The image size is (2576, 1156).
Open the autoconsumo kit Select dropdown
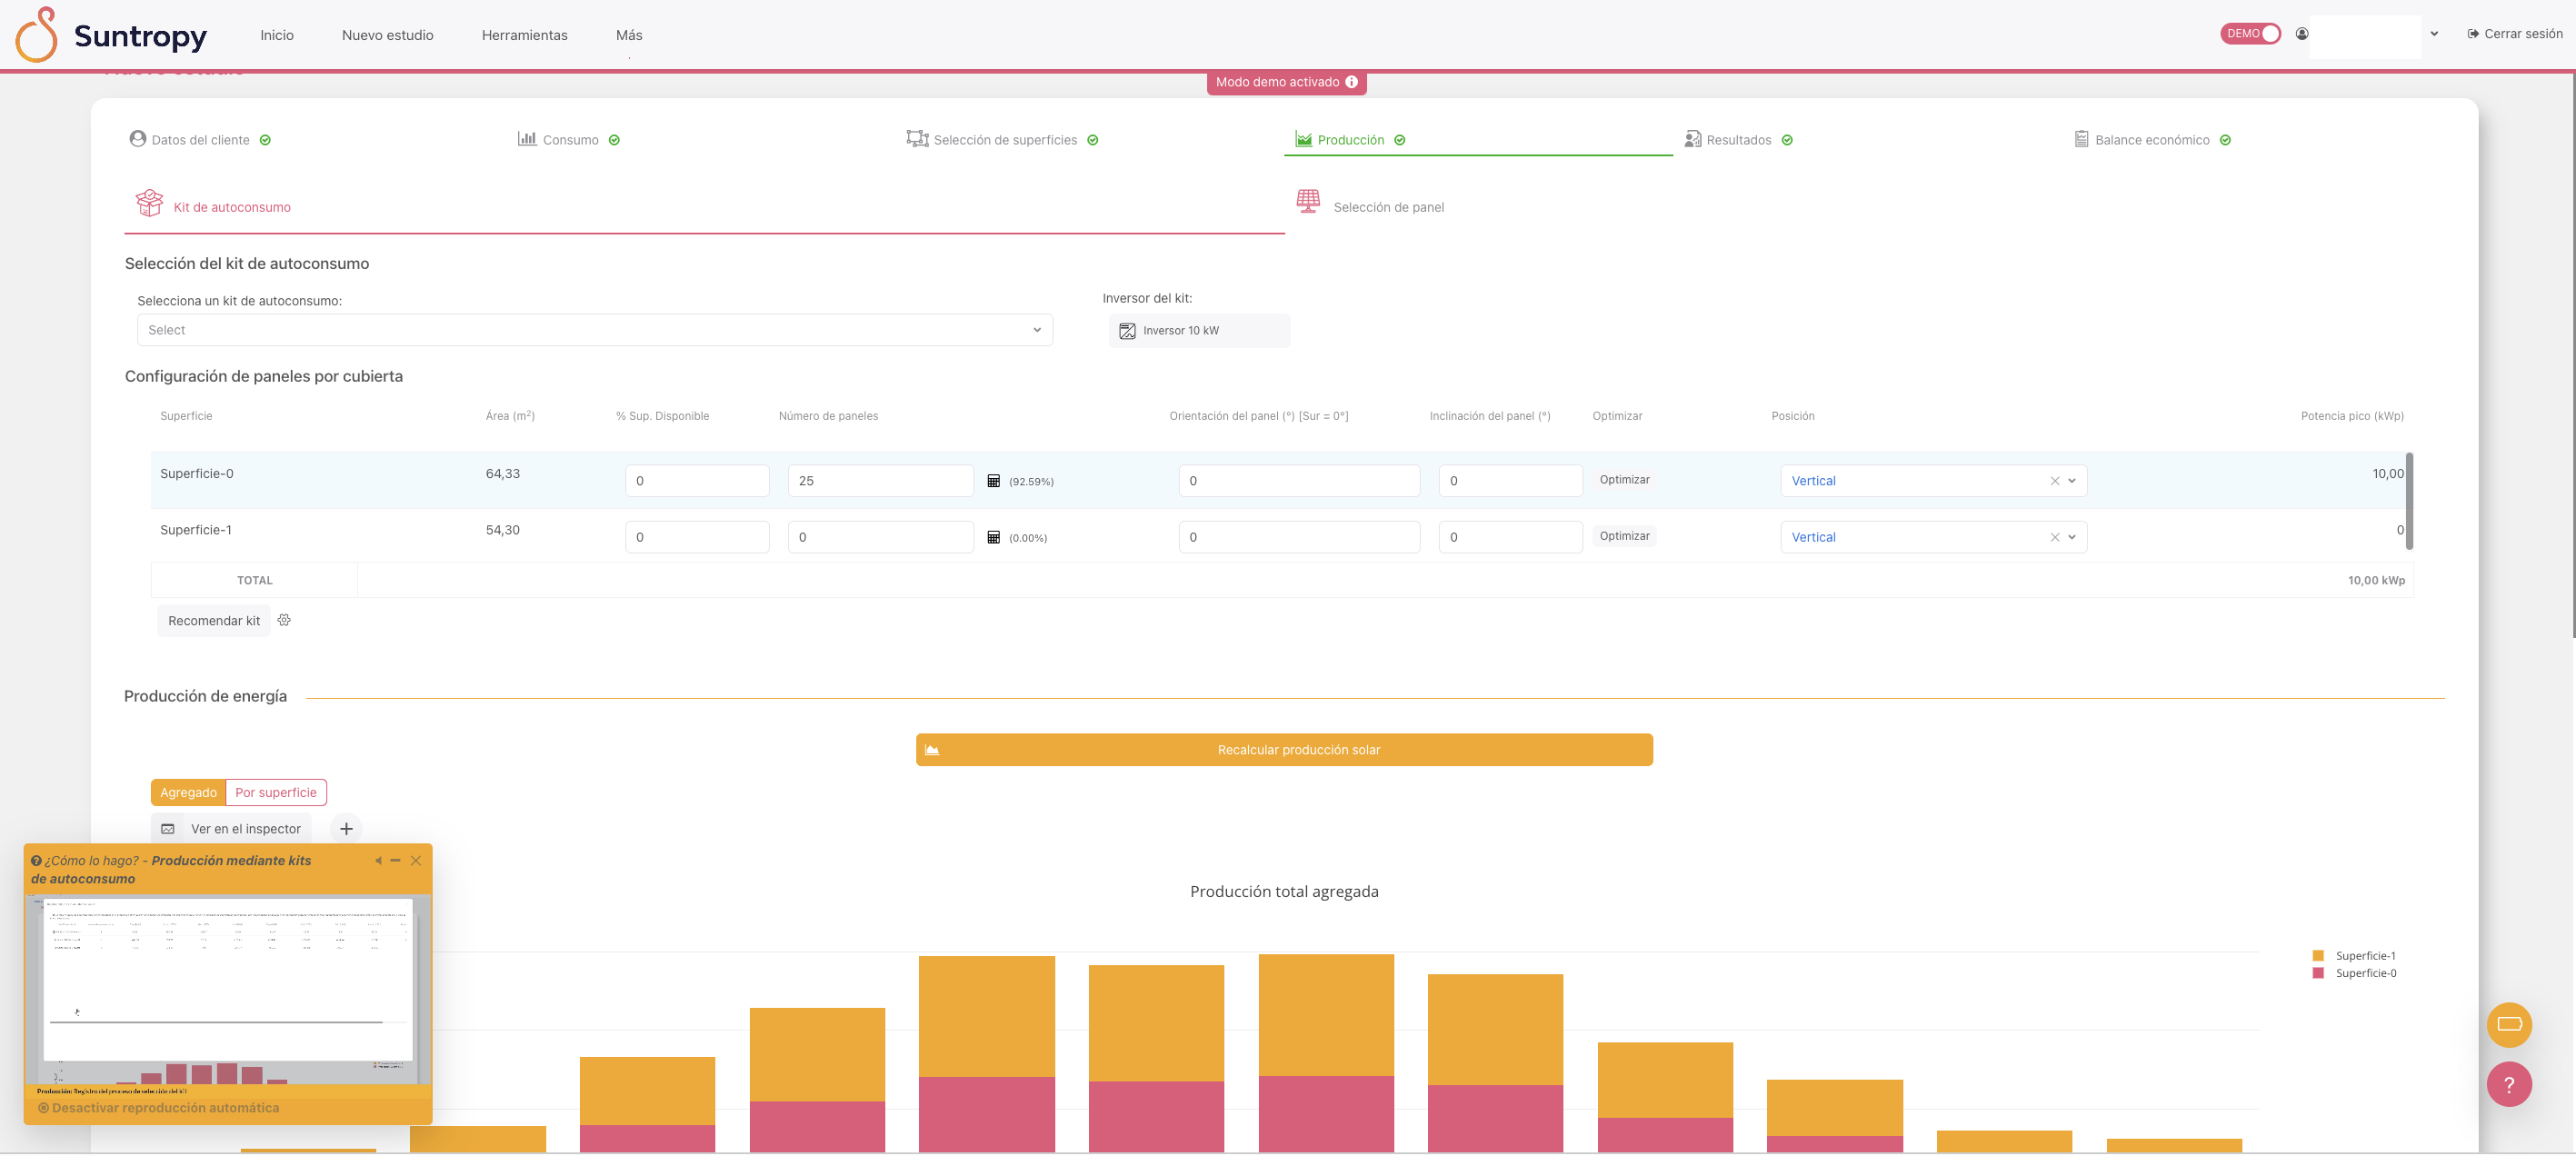[595, 330]
